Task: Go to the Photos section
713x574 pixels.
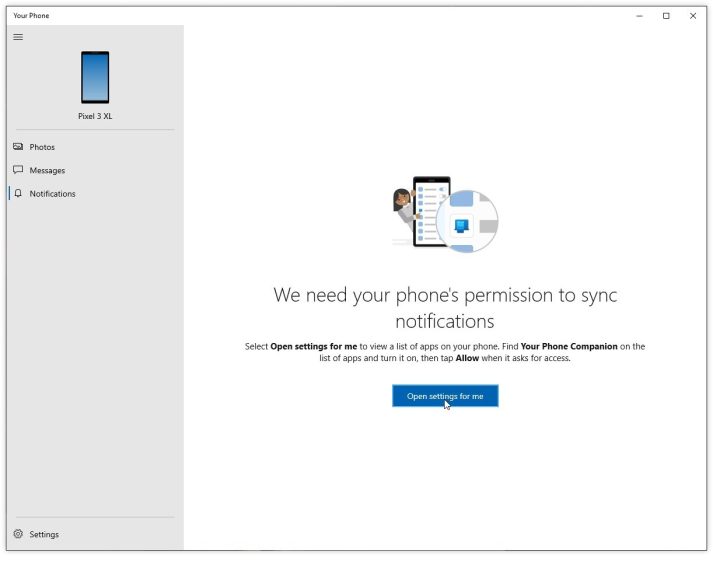Action: [42, 147]
